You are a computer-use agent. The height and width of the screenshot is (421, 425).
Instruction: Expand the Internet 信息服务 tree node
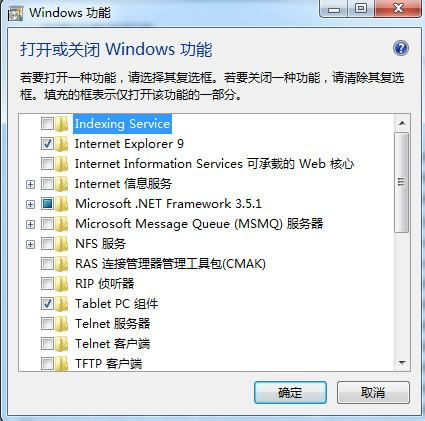[30, 184]
